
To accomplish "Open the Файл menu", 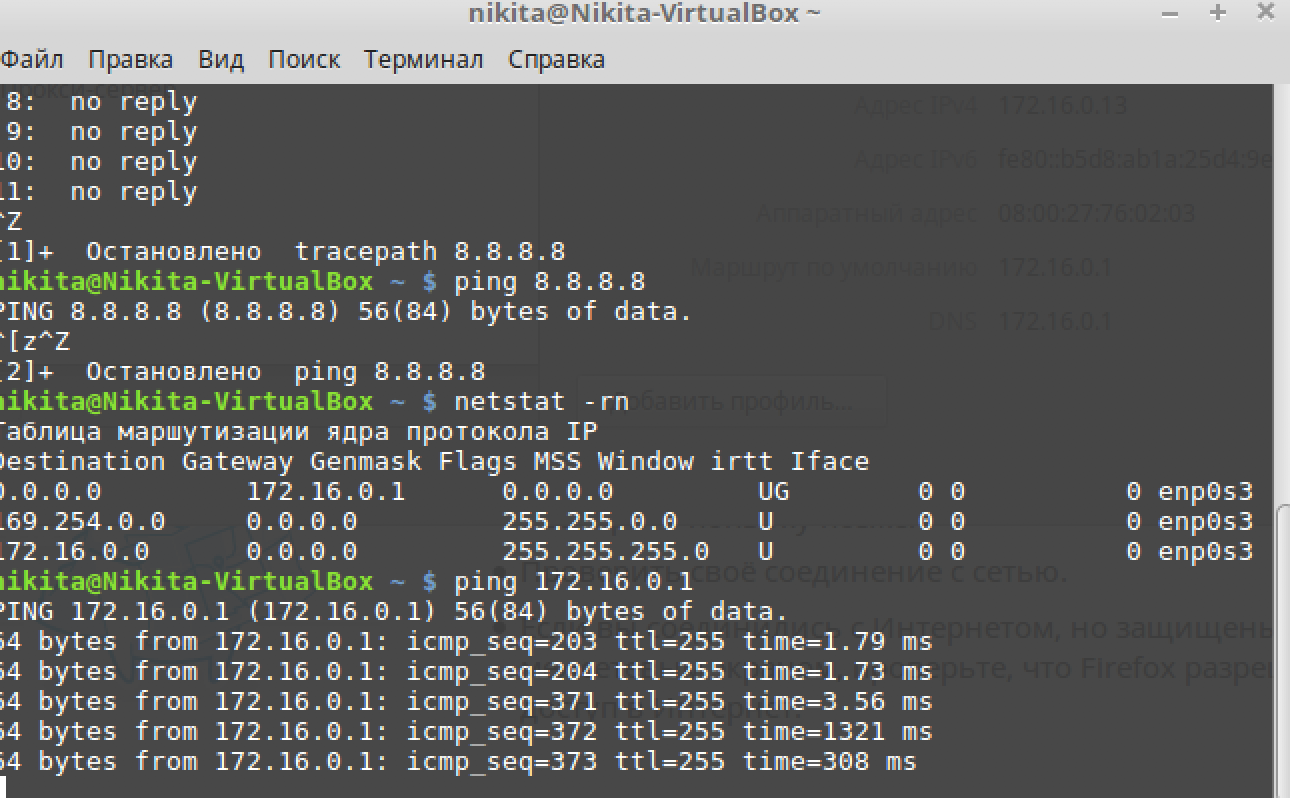I will (31, 59).
